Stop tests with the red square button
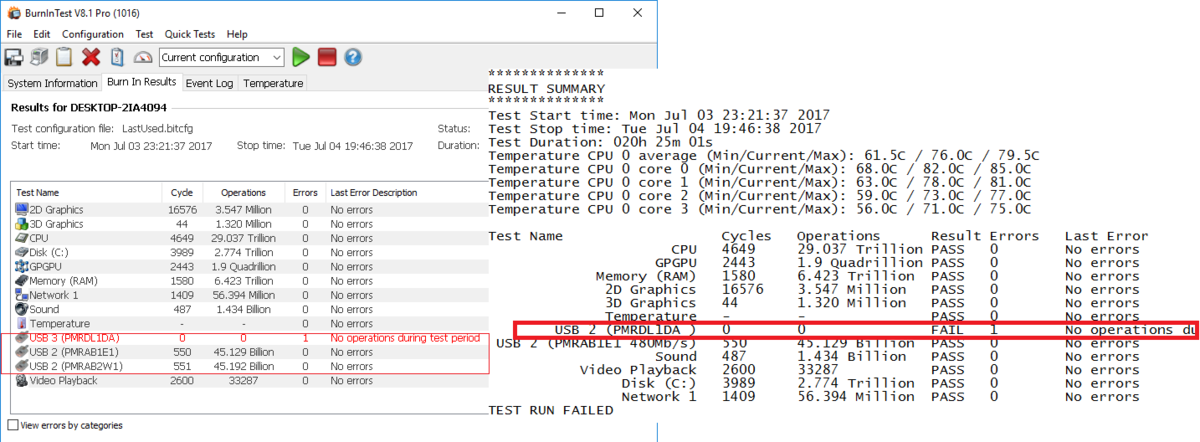 point(327,58)
